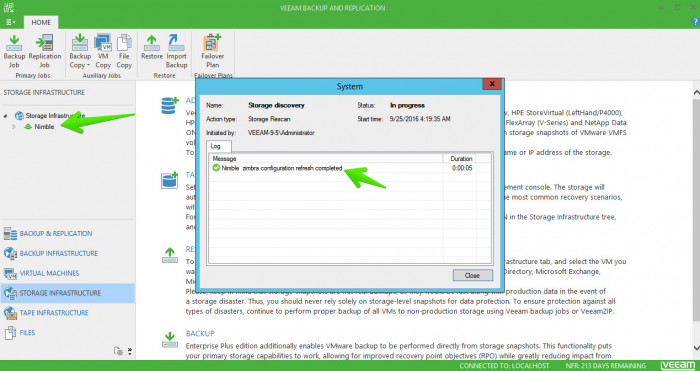
Task: Open Files view
Action: click(x=27, y=333)
